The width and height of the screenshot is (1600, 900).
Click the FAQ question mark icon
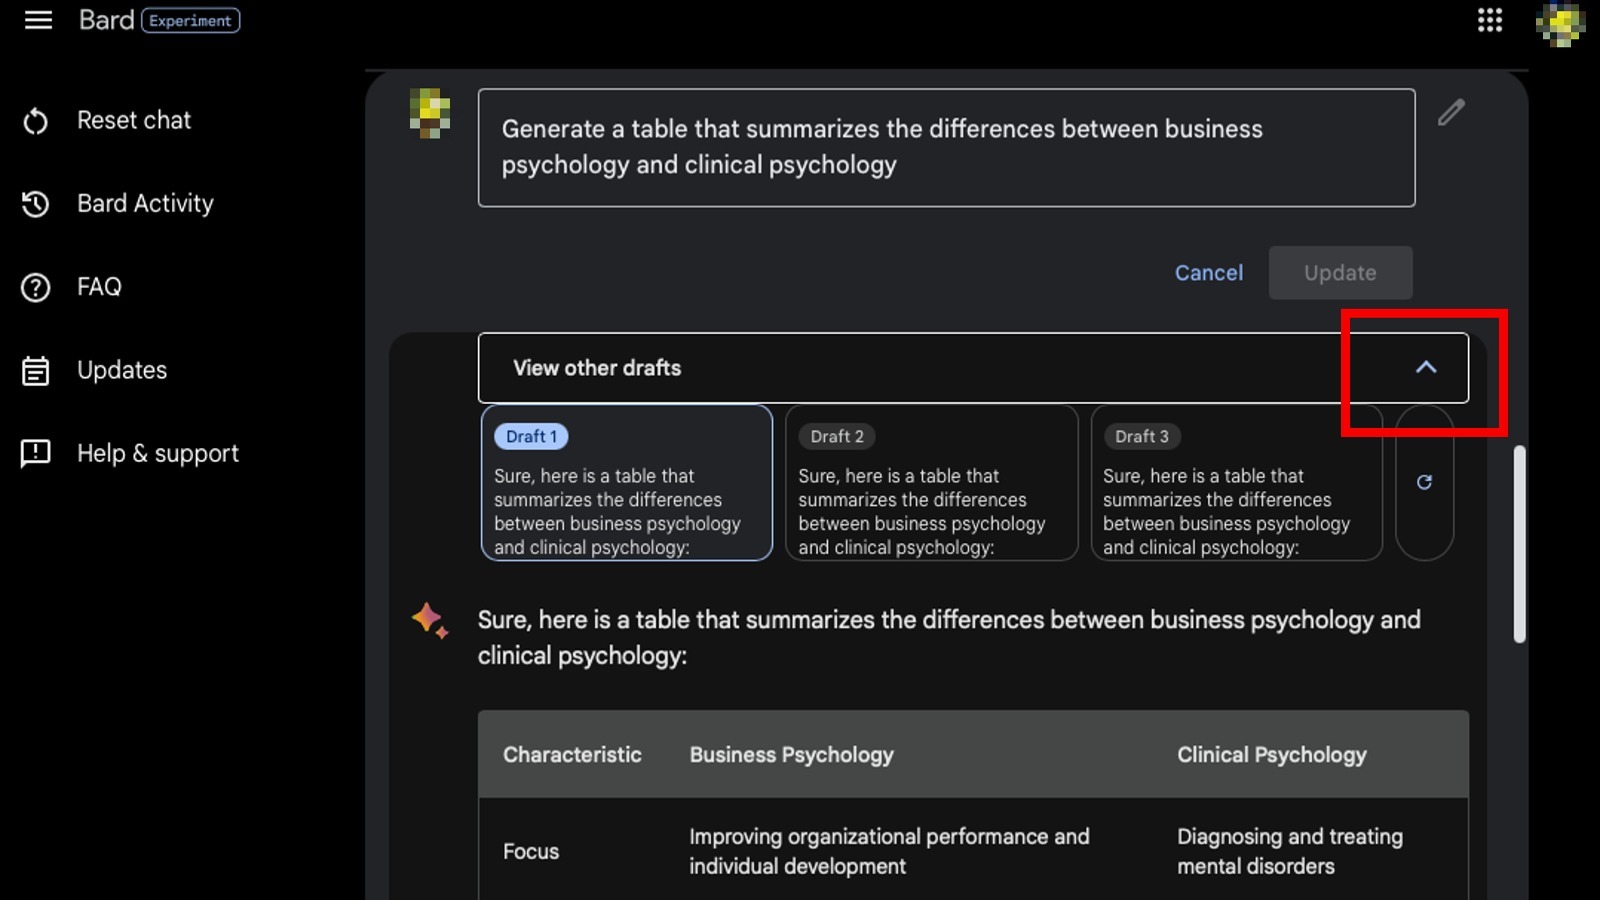point(36,288)
